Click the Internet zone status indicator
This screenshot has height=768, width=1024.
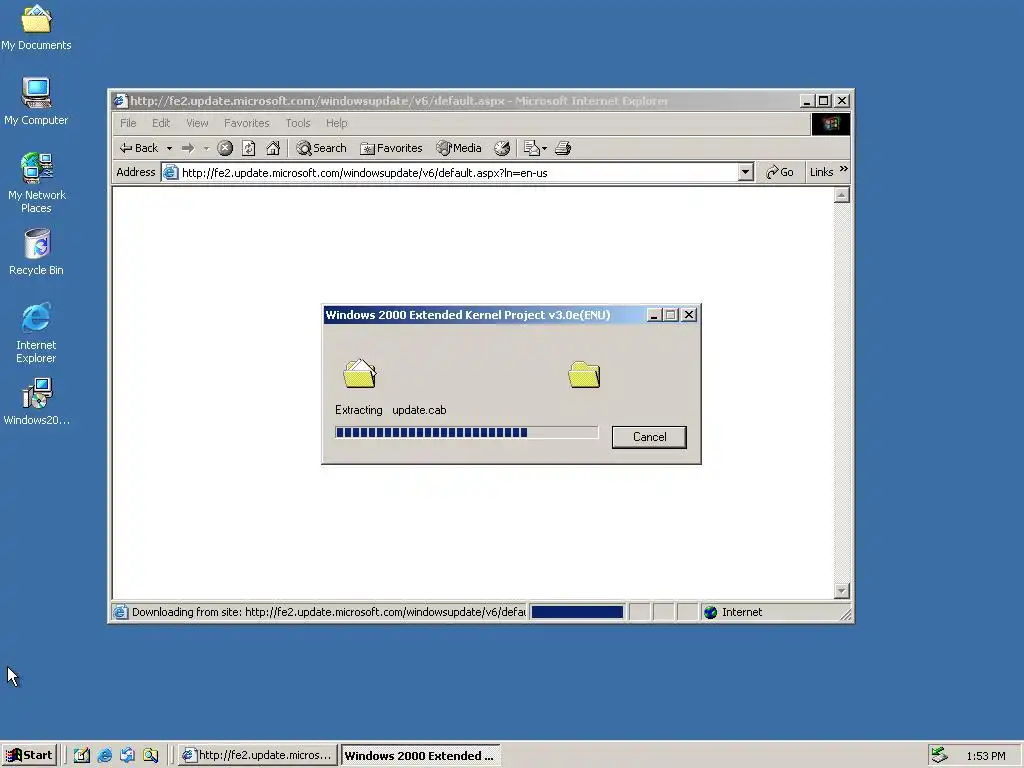(733, 612)
